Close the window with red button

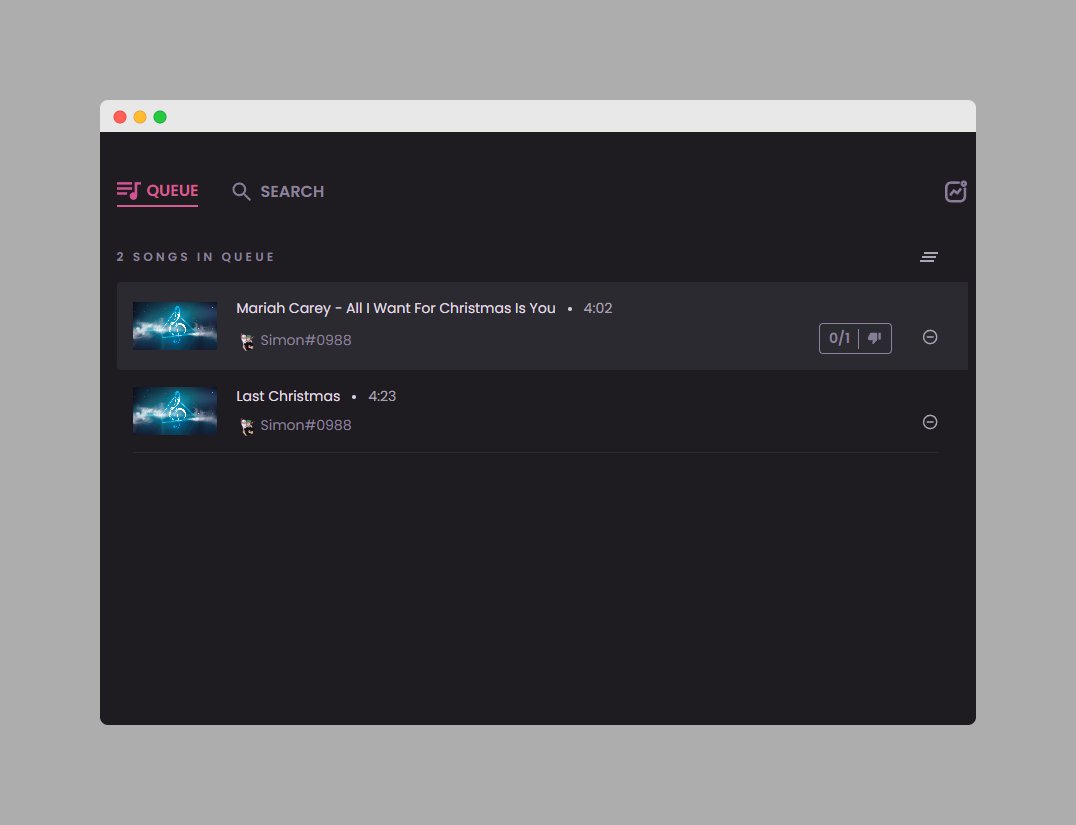pos(120,117)
